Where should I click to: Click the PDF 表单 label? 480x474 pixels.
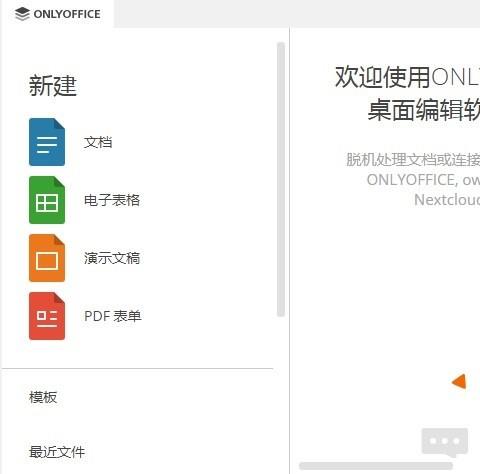[113, 316]
